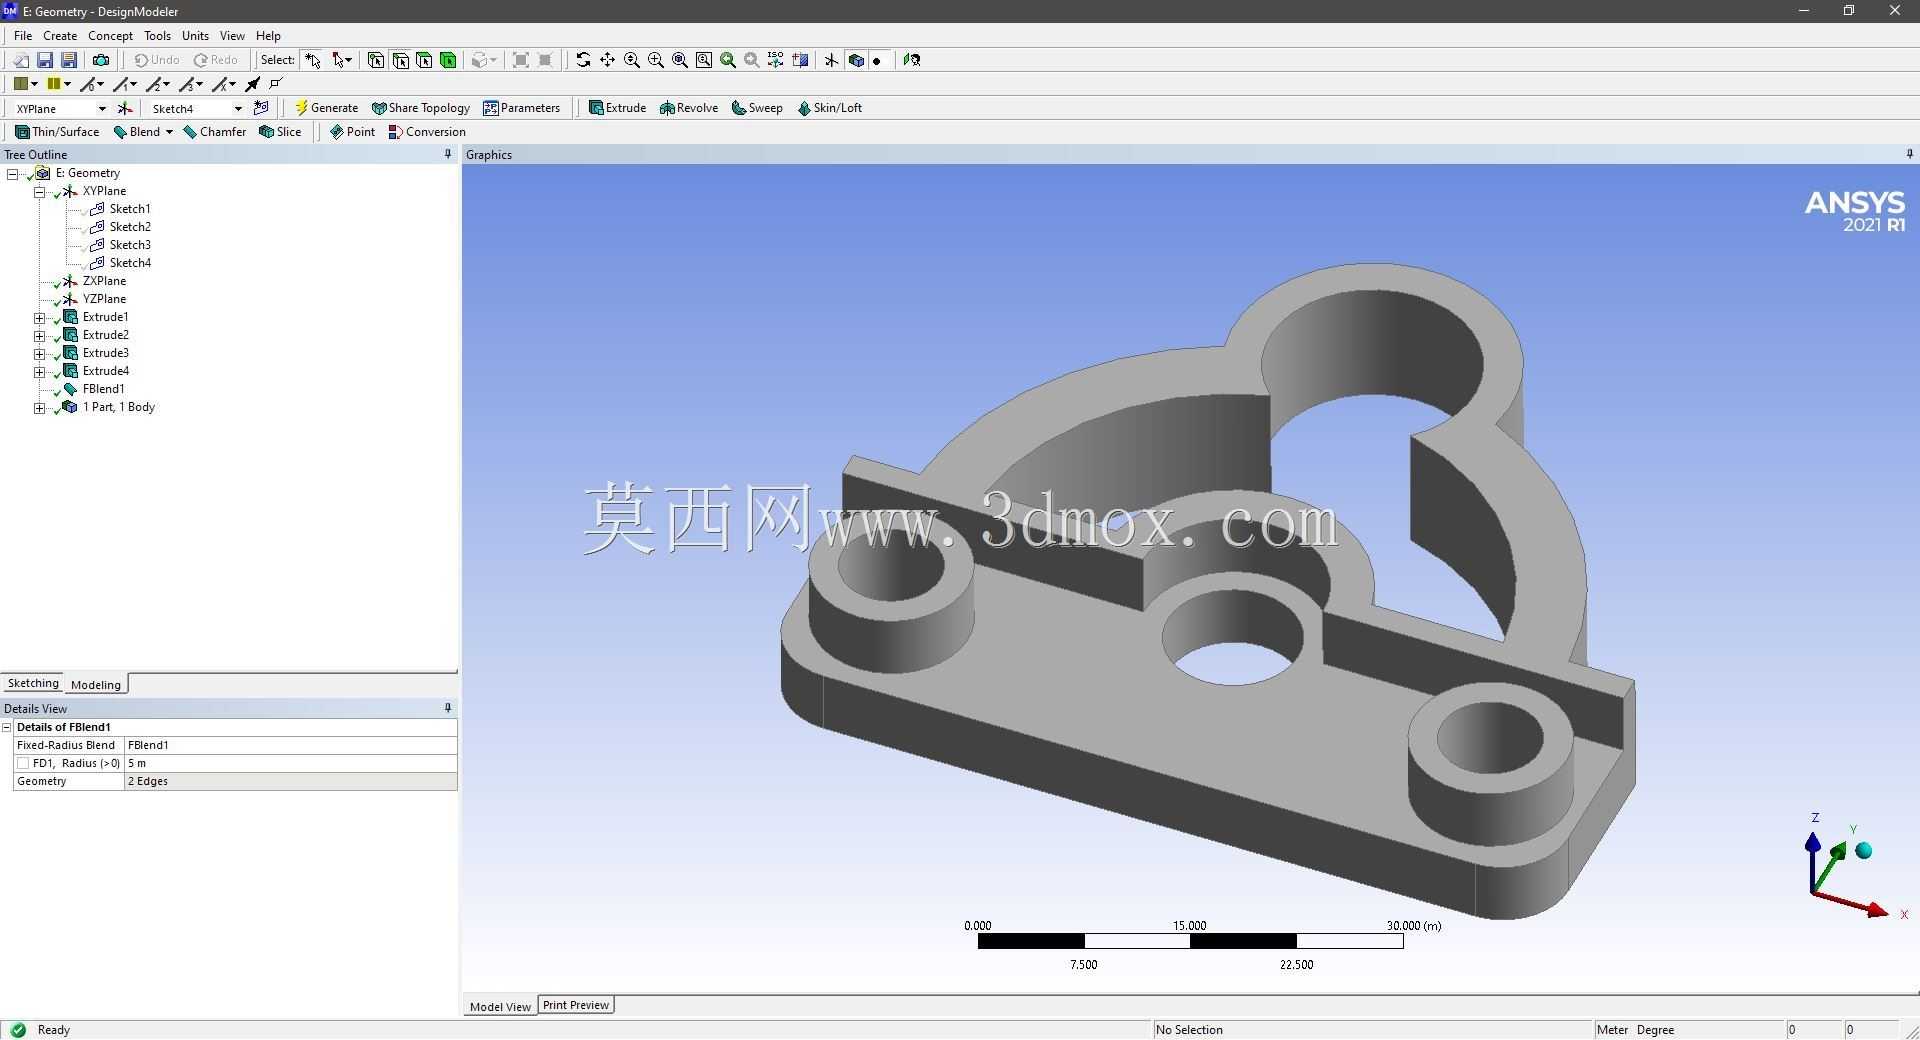Expand the 1 Part, 1 Body node
This screenshot has width=1920, height=1040.
click(x=40, y=408)
